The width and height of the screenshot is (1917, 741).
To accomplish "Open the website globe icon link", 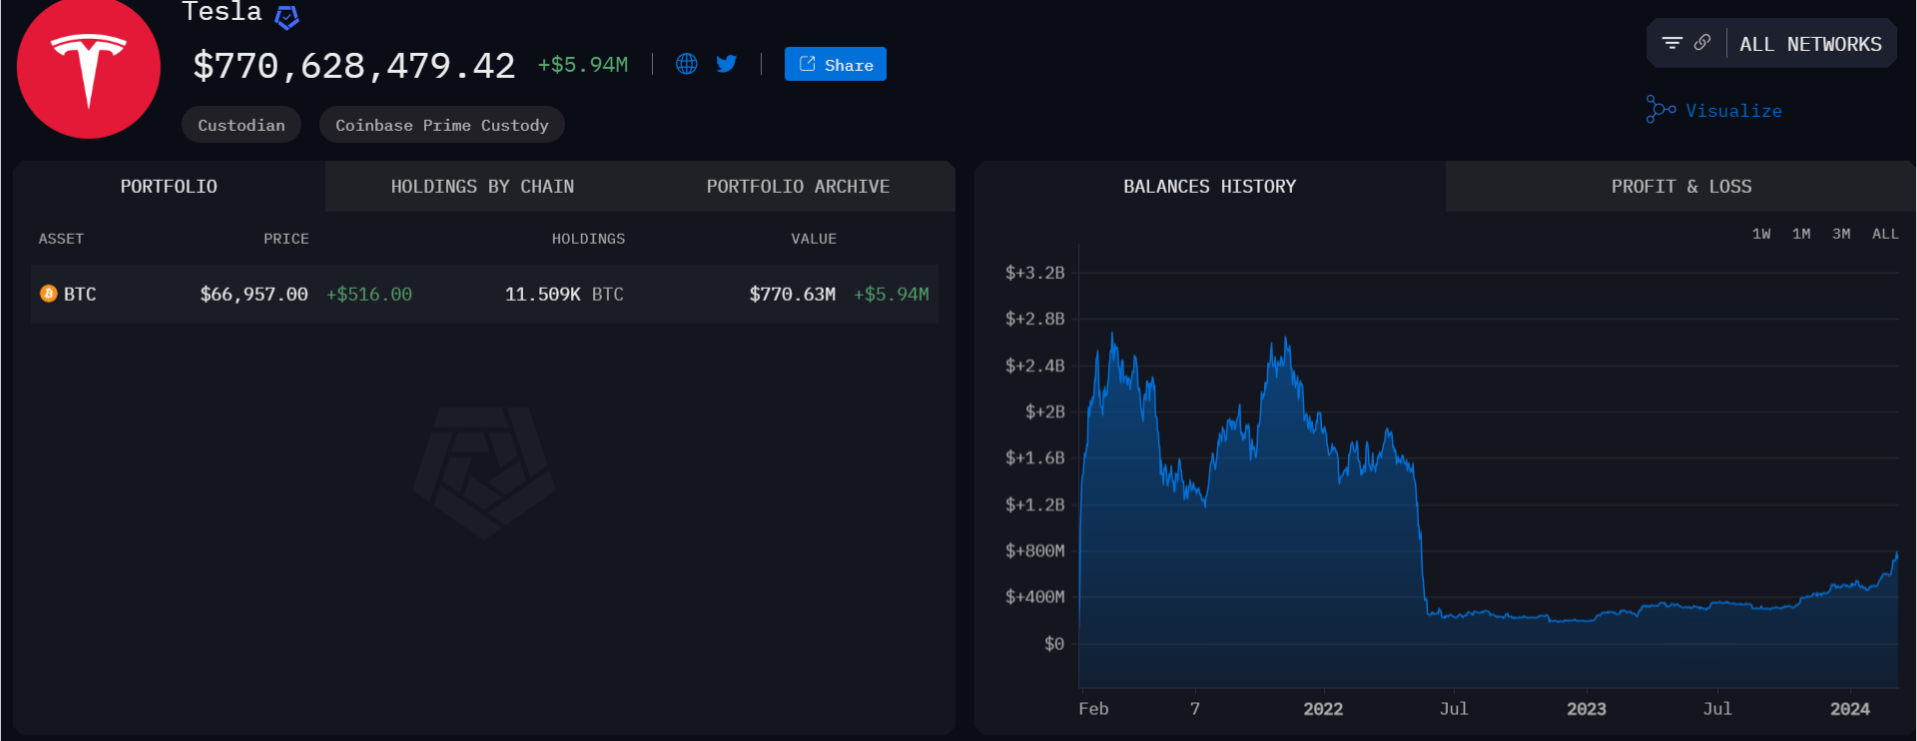I will (686, 64).
